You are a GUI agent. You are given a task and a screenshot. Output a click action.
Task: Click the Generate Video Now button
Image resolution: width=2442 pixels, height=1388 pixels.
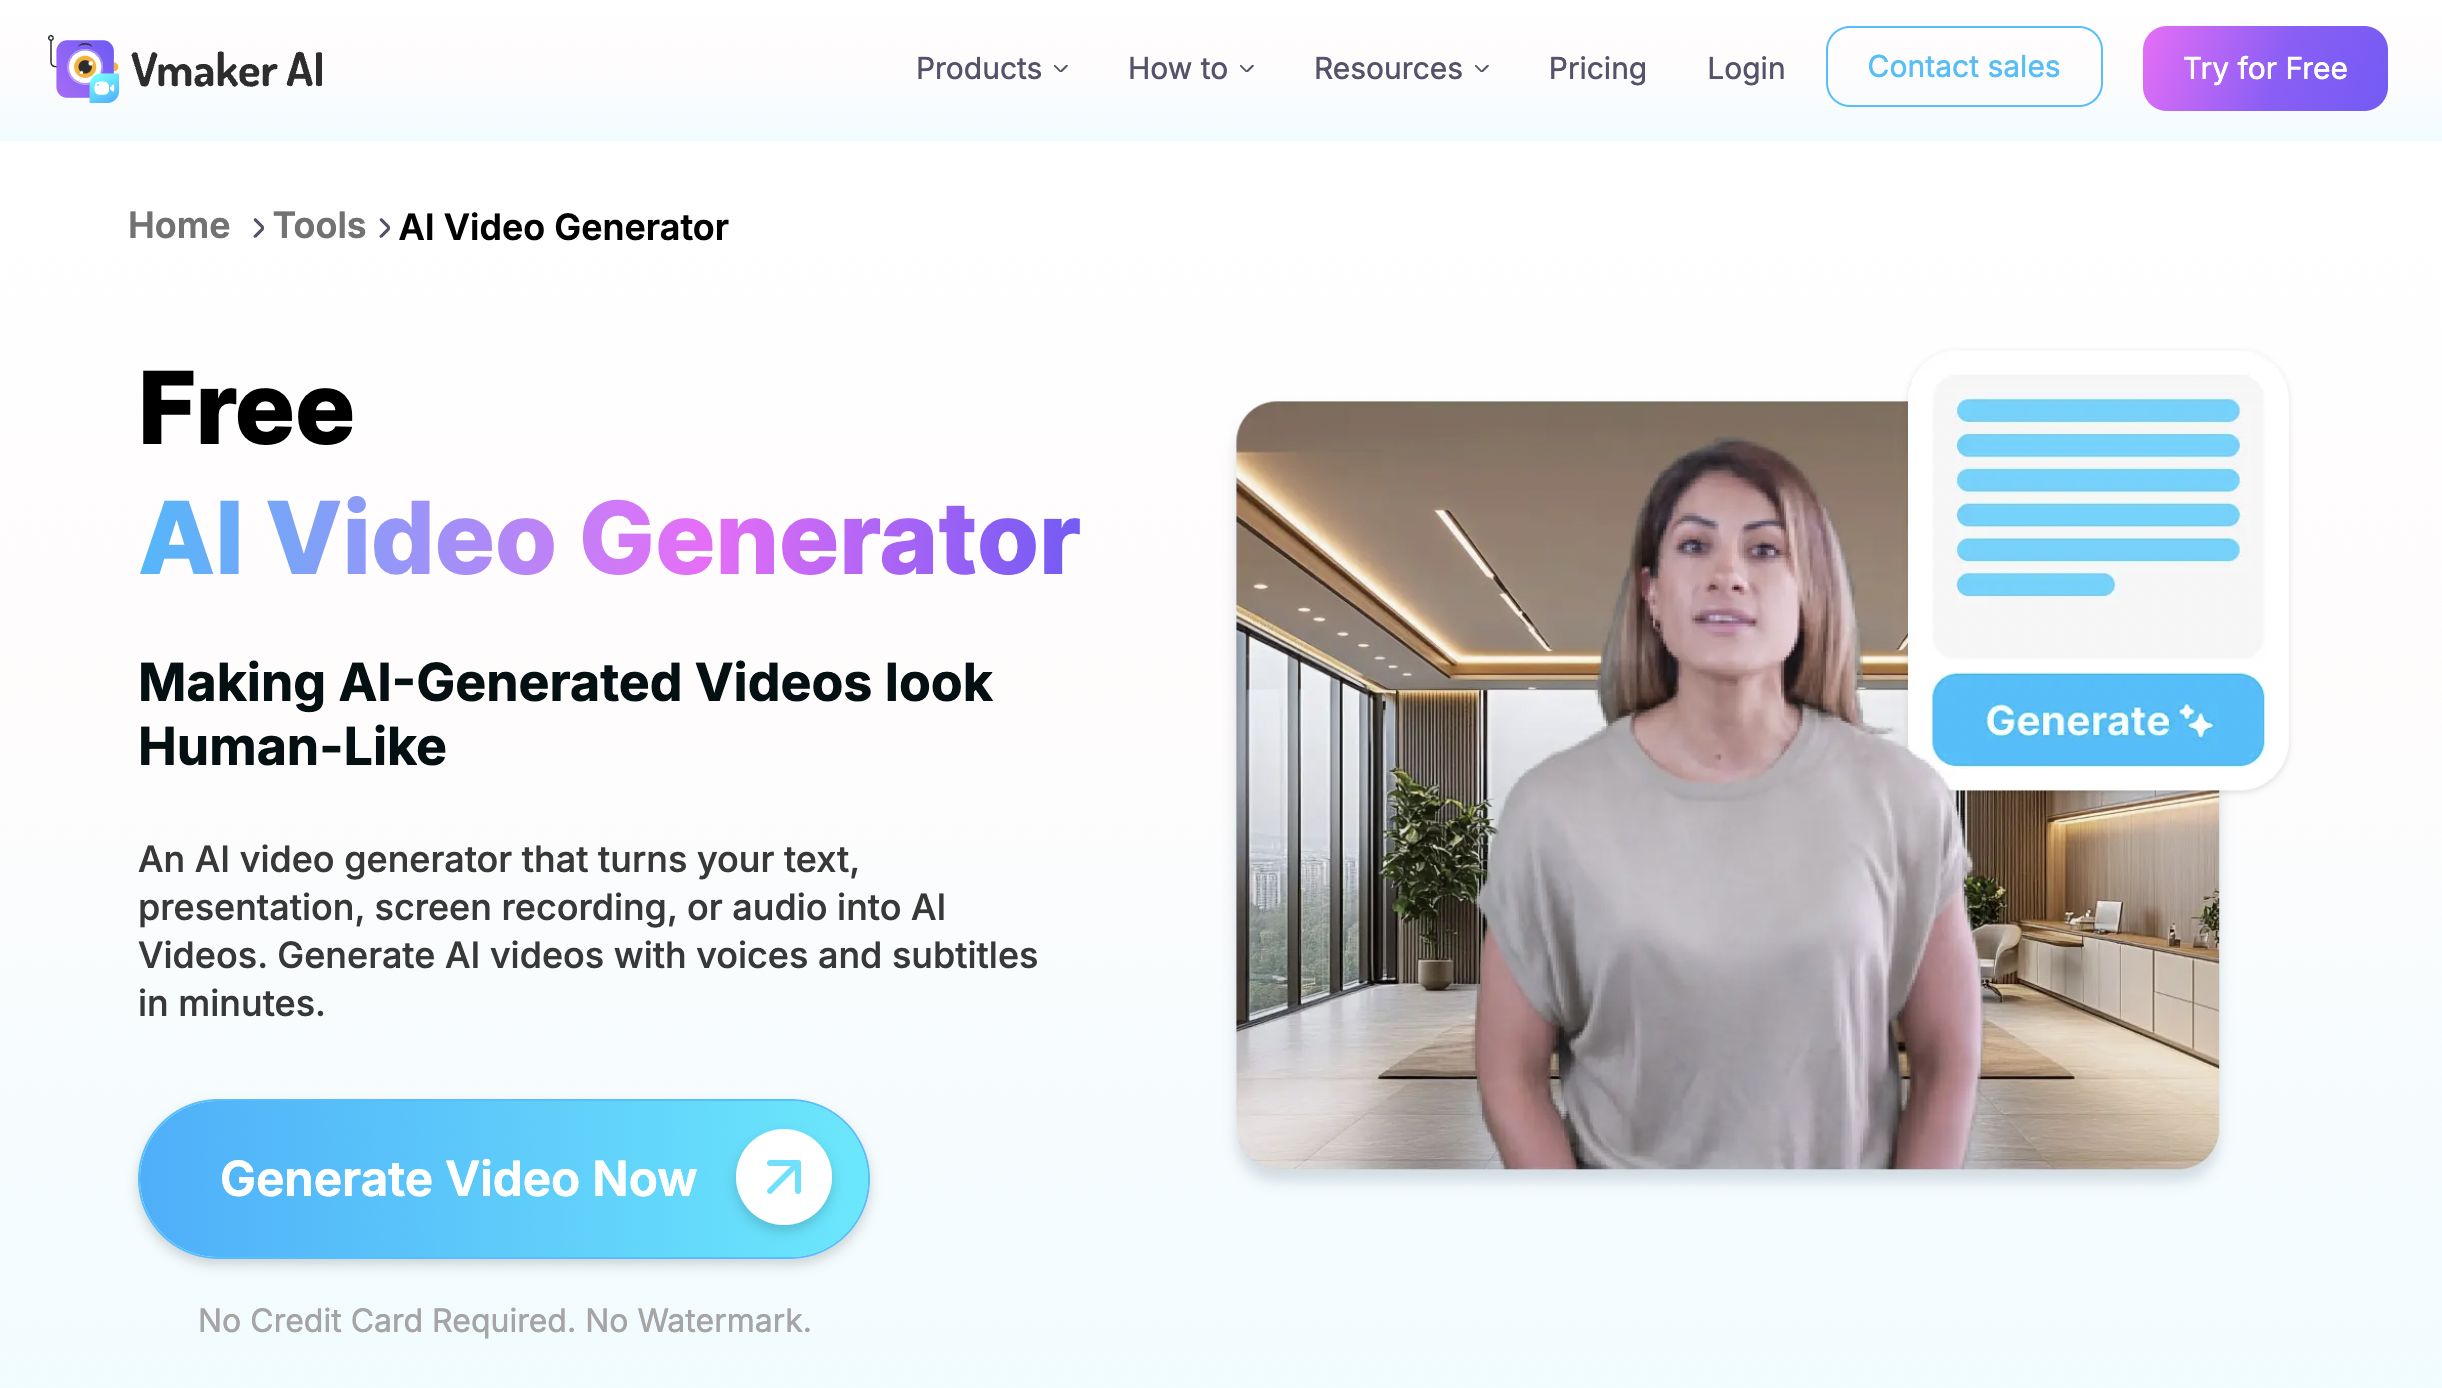tap(503, 1177)
